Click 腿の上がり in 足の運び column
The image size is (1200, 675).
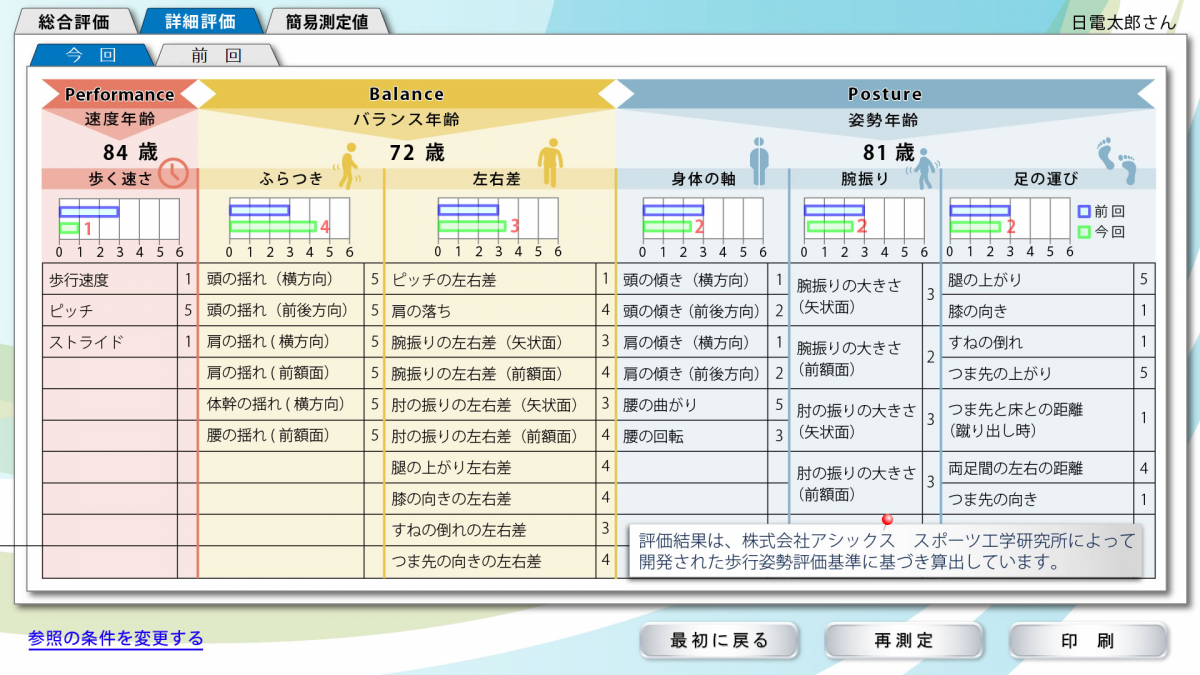point(1048,280)
